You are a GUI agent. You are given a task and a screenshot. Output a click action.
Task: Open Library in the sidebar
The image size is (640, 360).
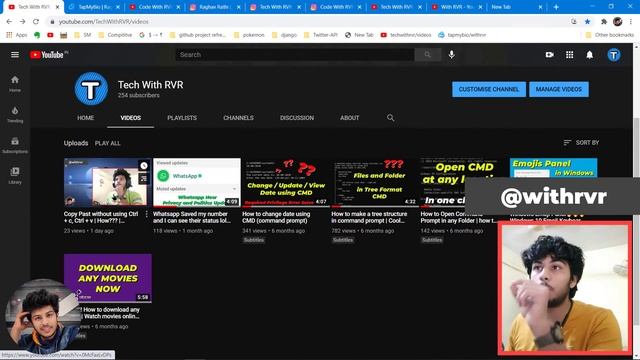click(15, 176)
